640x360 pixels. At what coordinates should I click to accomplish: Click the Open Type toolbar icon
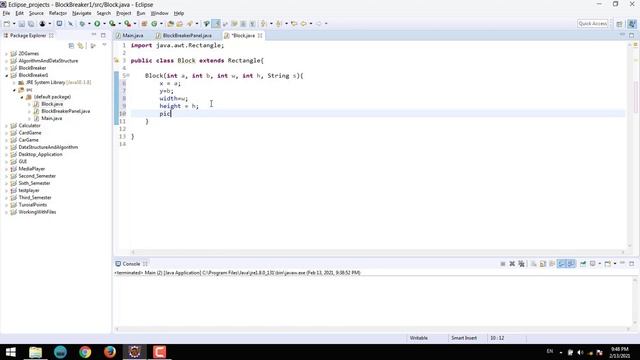171,24
